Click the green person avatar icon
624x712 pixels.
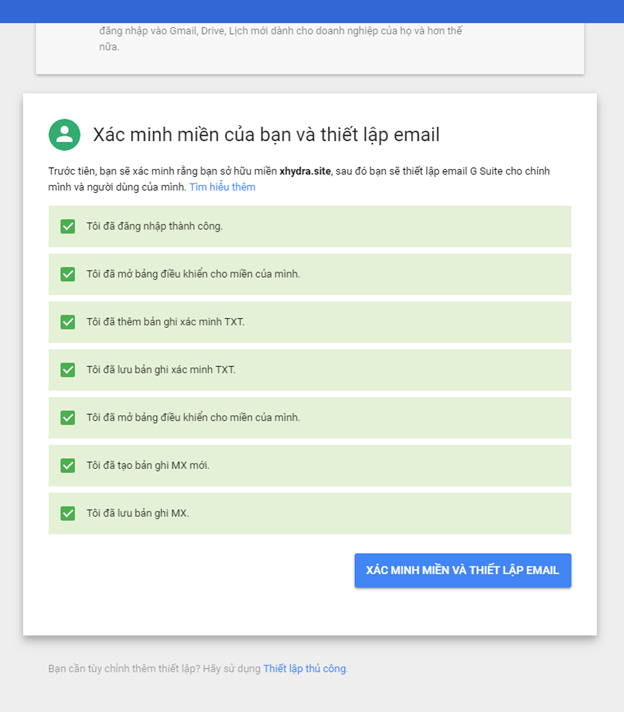click(x=64, y=135)
